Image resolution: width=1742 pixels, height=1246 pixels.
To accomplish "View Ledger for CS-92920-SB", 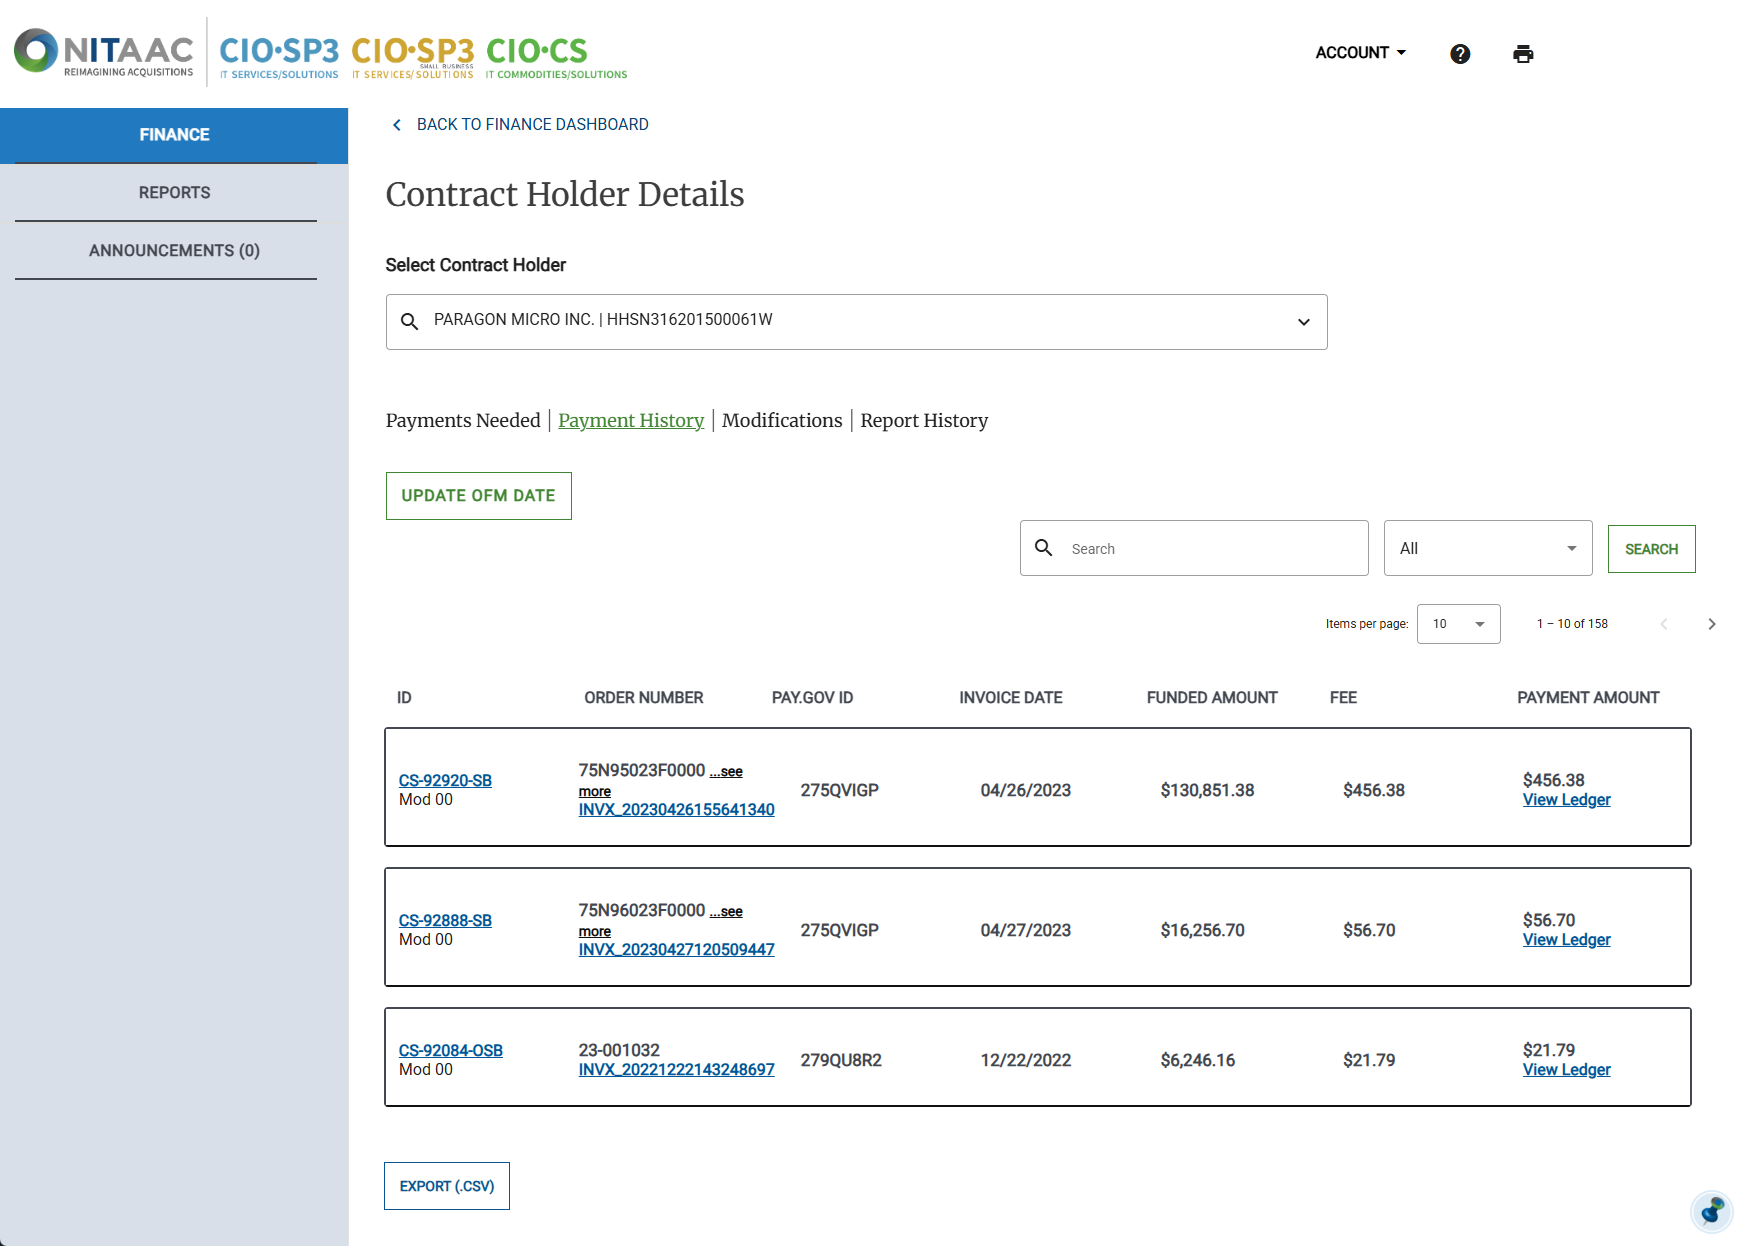I will click(1566, 799).
